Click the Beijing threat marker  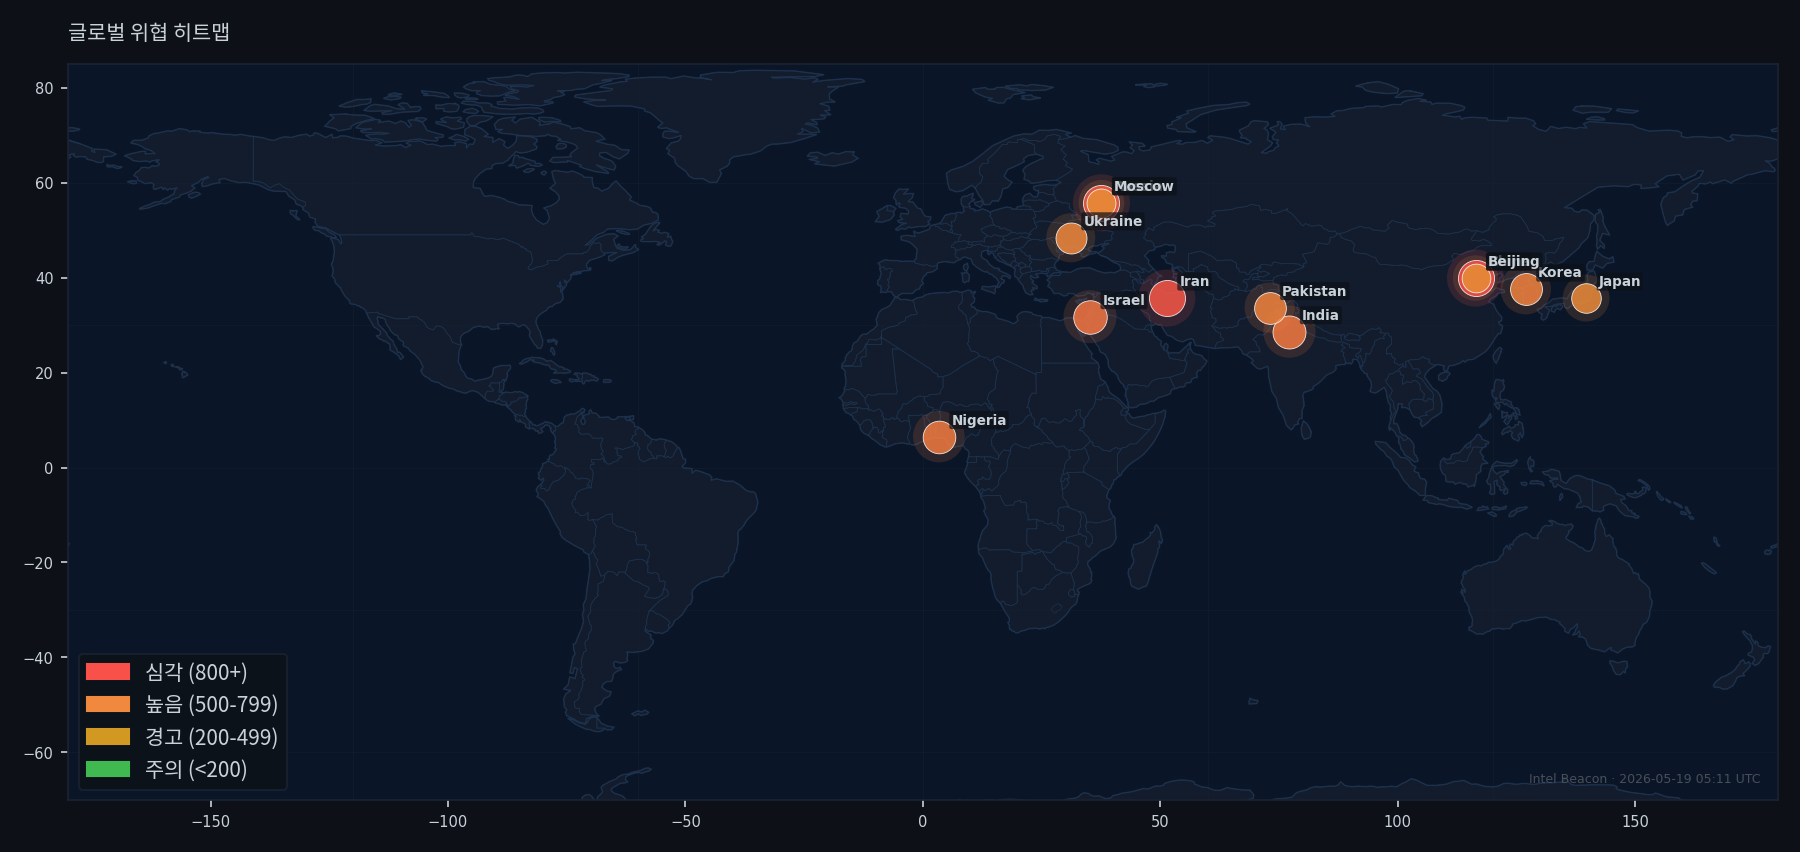point(1476,278)
